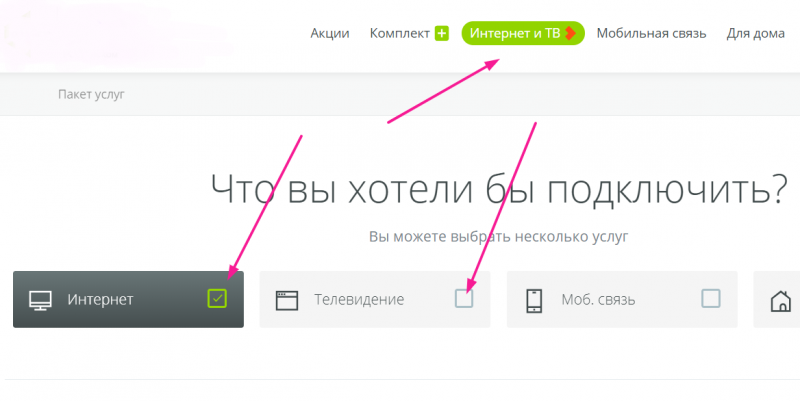Image resolution: width=800 pixels, height=401 pixels.
Task: Open the Для дома menu item
Action: tap(756, 34)
